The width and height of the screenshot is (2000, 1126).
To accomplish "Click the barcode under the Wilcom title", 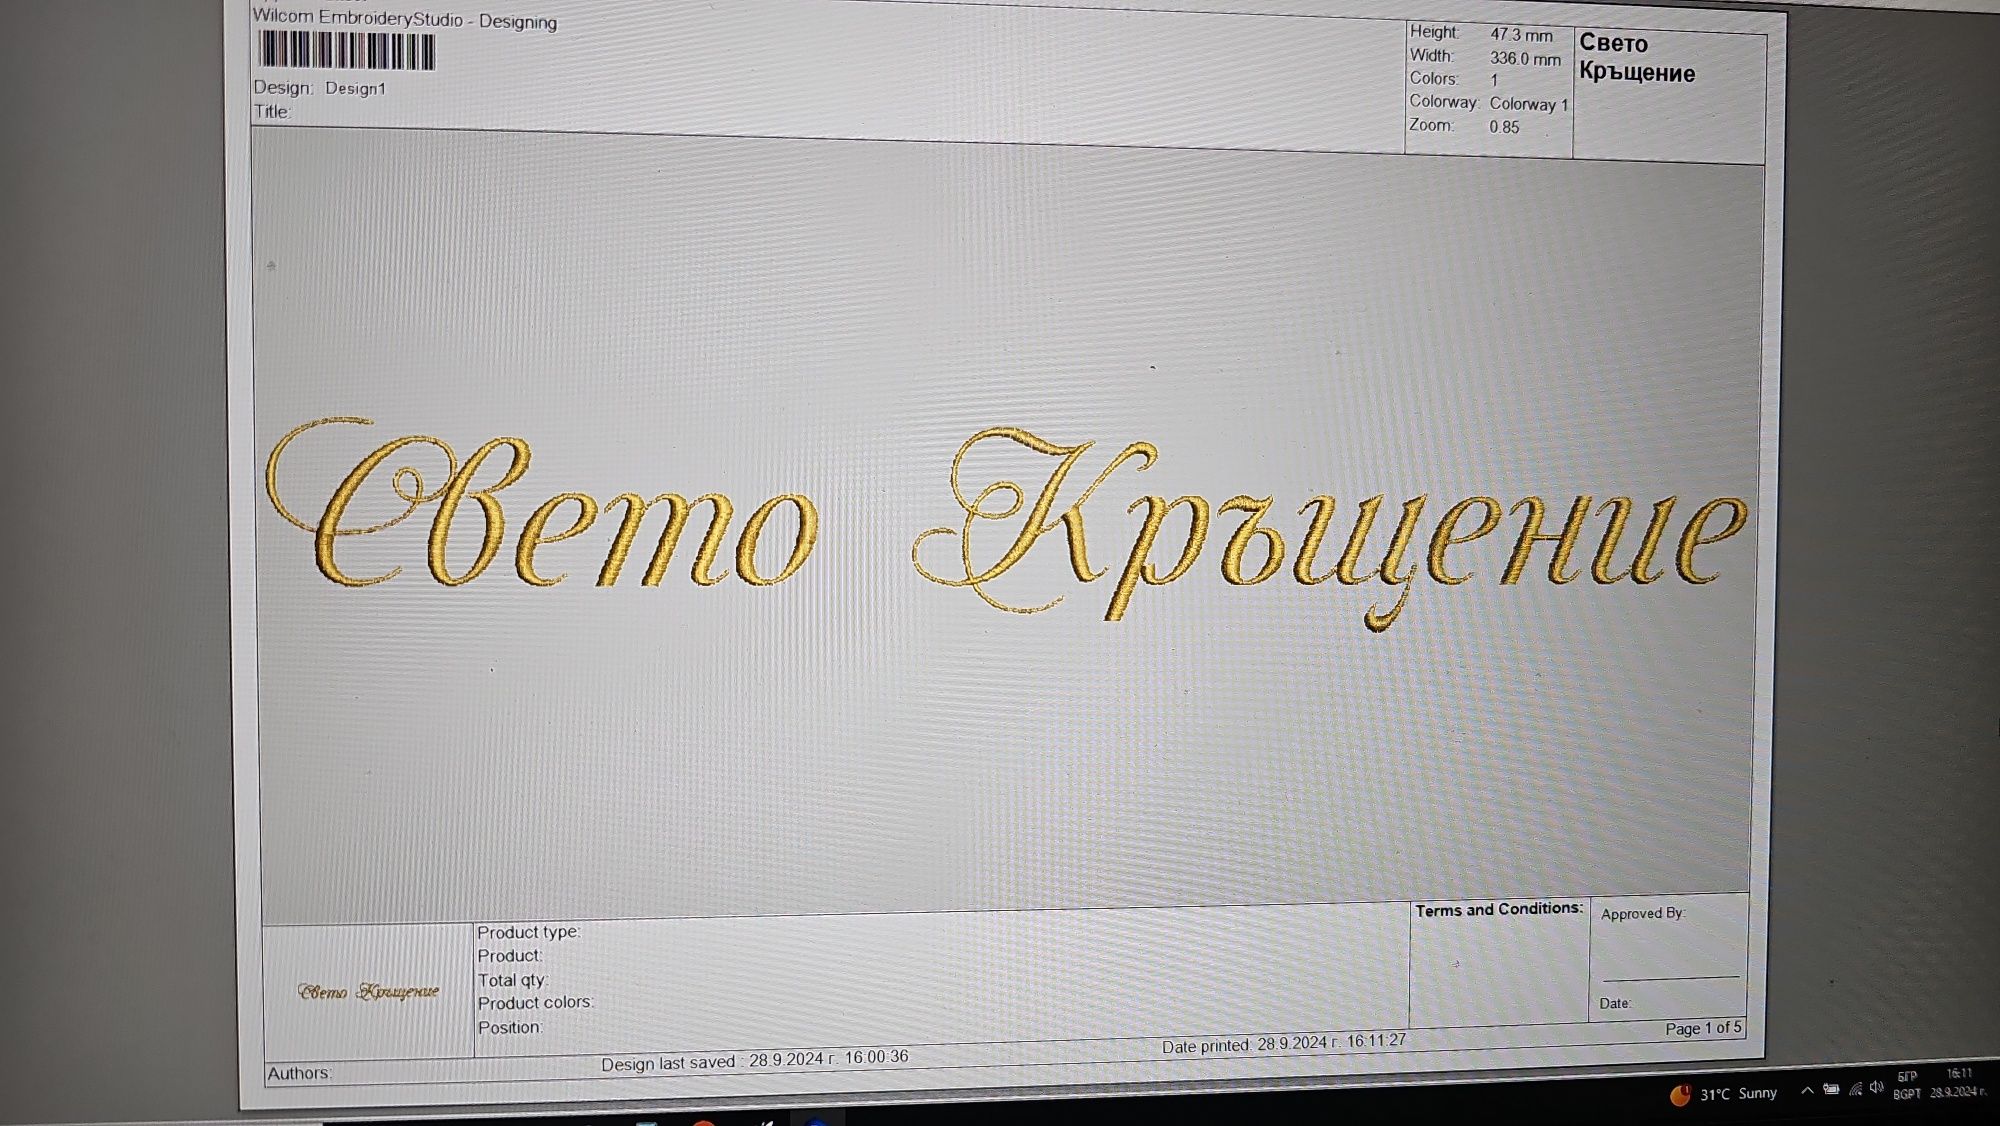I will 346,50.
